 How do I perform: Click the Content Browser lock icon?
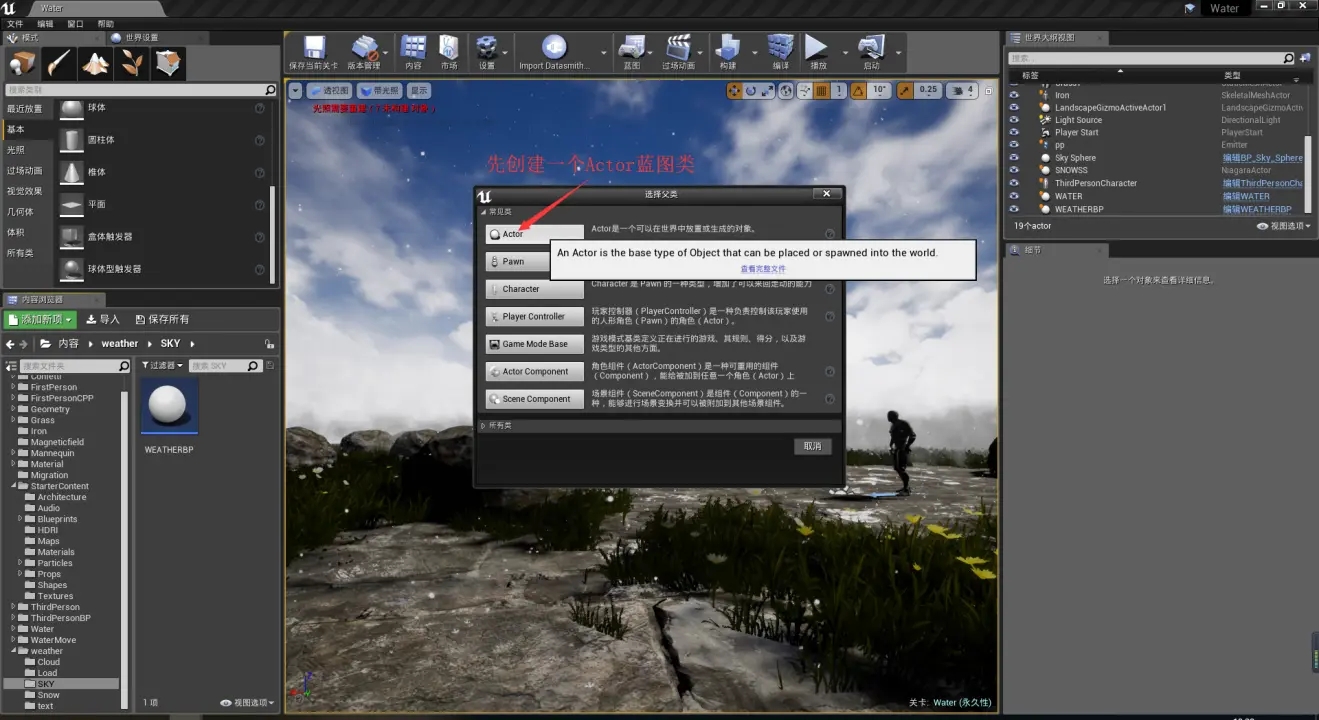coord(269,343)
